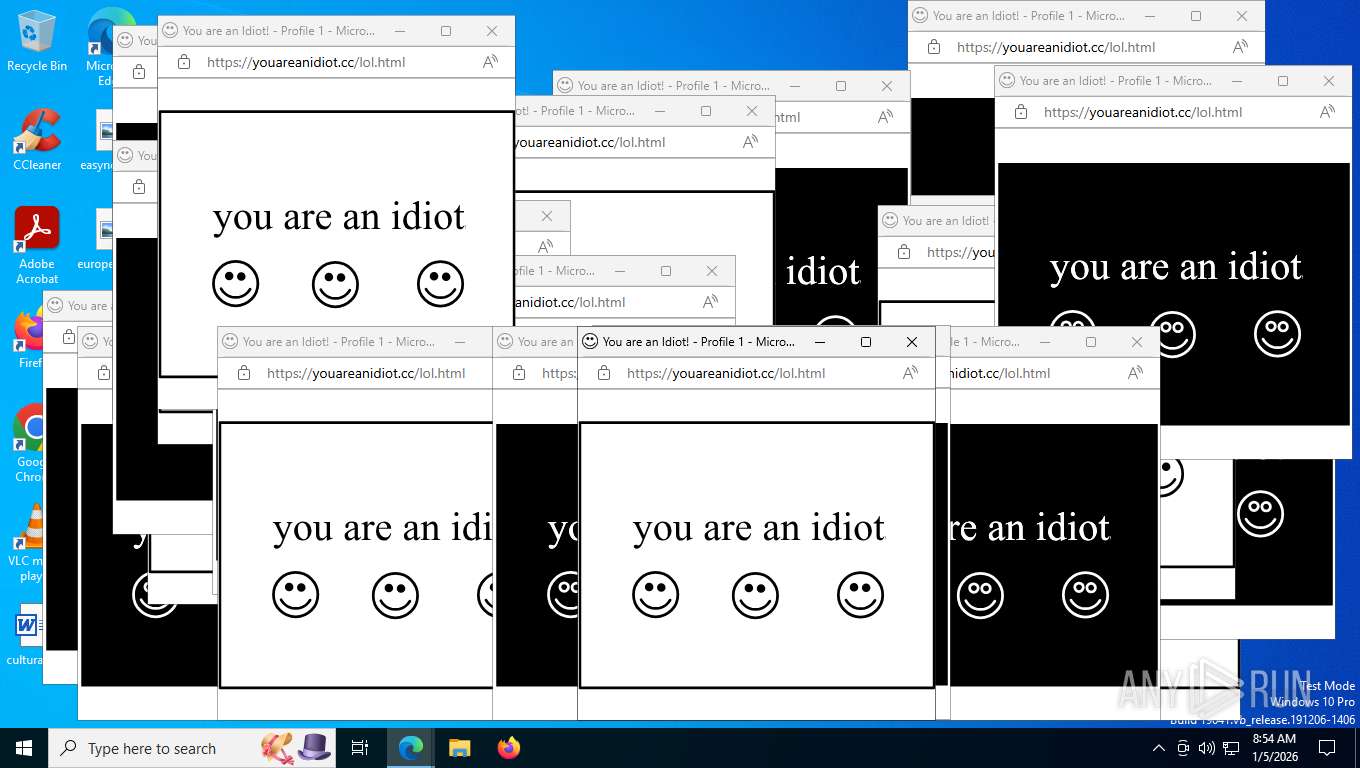The height and width of the screenshot is (768, 1360).
Task: Click rightmost white smiley in large right black window
Action: 1278,334
